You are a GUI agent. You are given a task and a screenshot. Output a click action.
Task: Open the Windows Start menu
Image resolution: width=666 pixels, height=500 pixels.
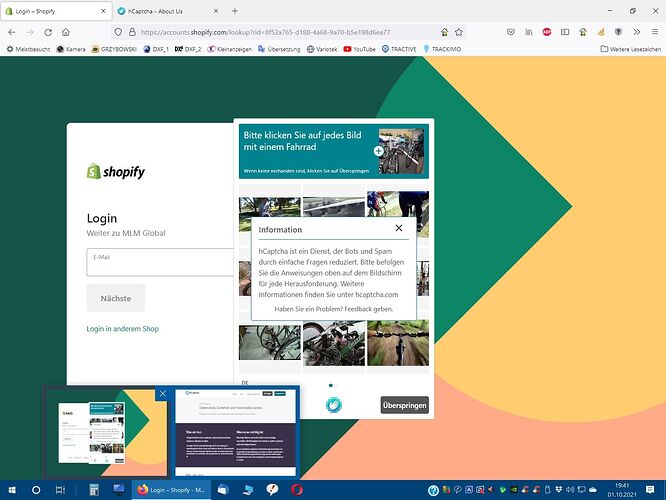pyautogui.click(x=12, y=490)
